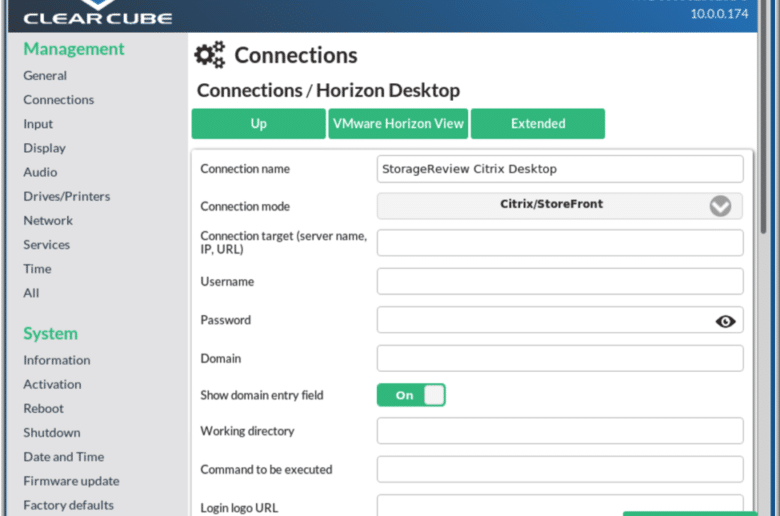Click the Username input field
The width and height of the screenshot is (780, 516).
[x=560, y=282]
